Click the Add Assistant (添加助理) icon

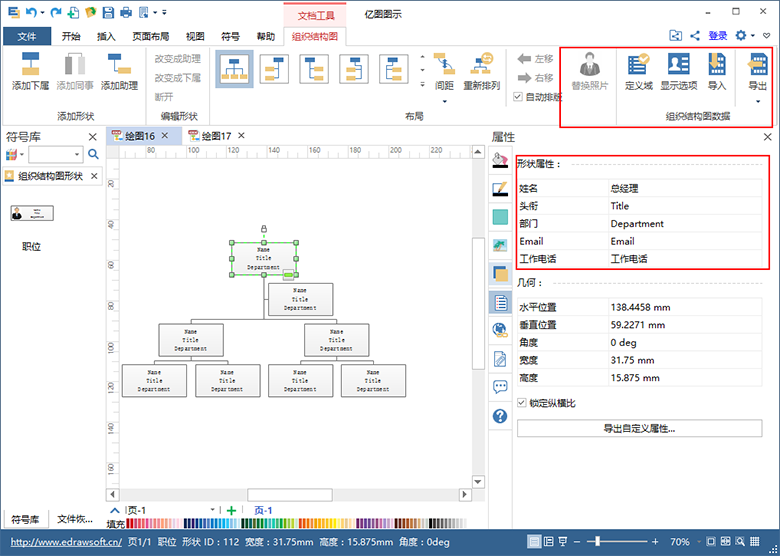click(119, 65)
